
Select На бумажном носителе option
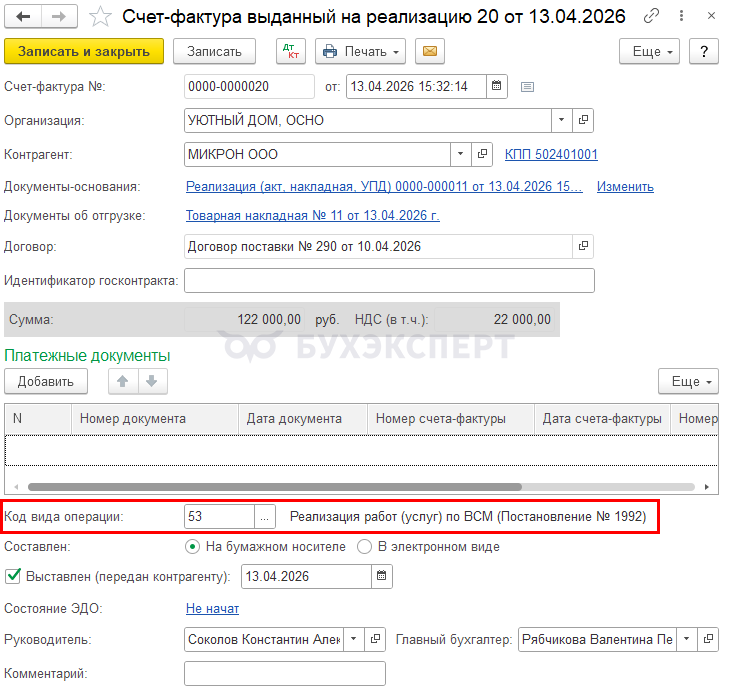pyautogui.click(x=193, y=547)
